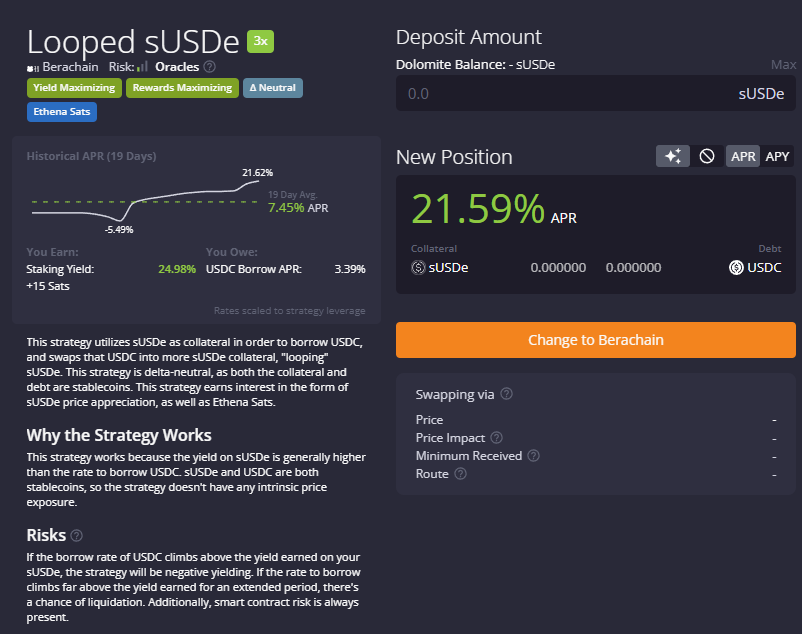Click the Risk level bars icon
The width and height of the screenshot is (802, 634).
[143, 66]
